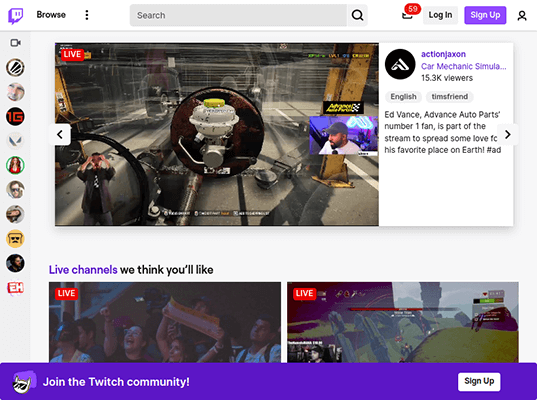The image size is (537, 400).
Task: Open the yellow sunglasses face channel avatar
Action: pyautogui.click(x=15, y=239)
